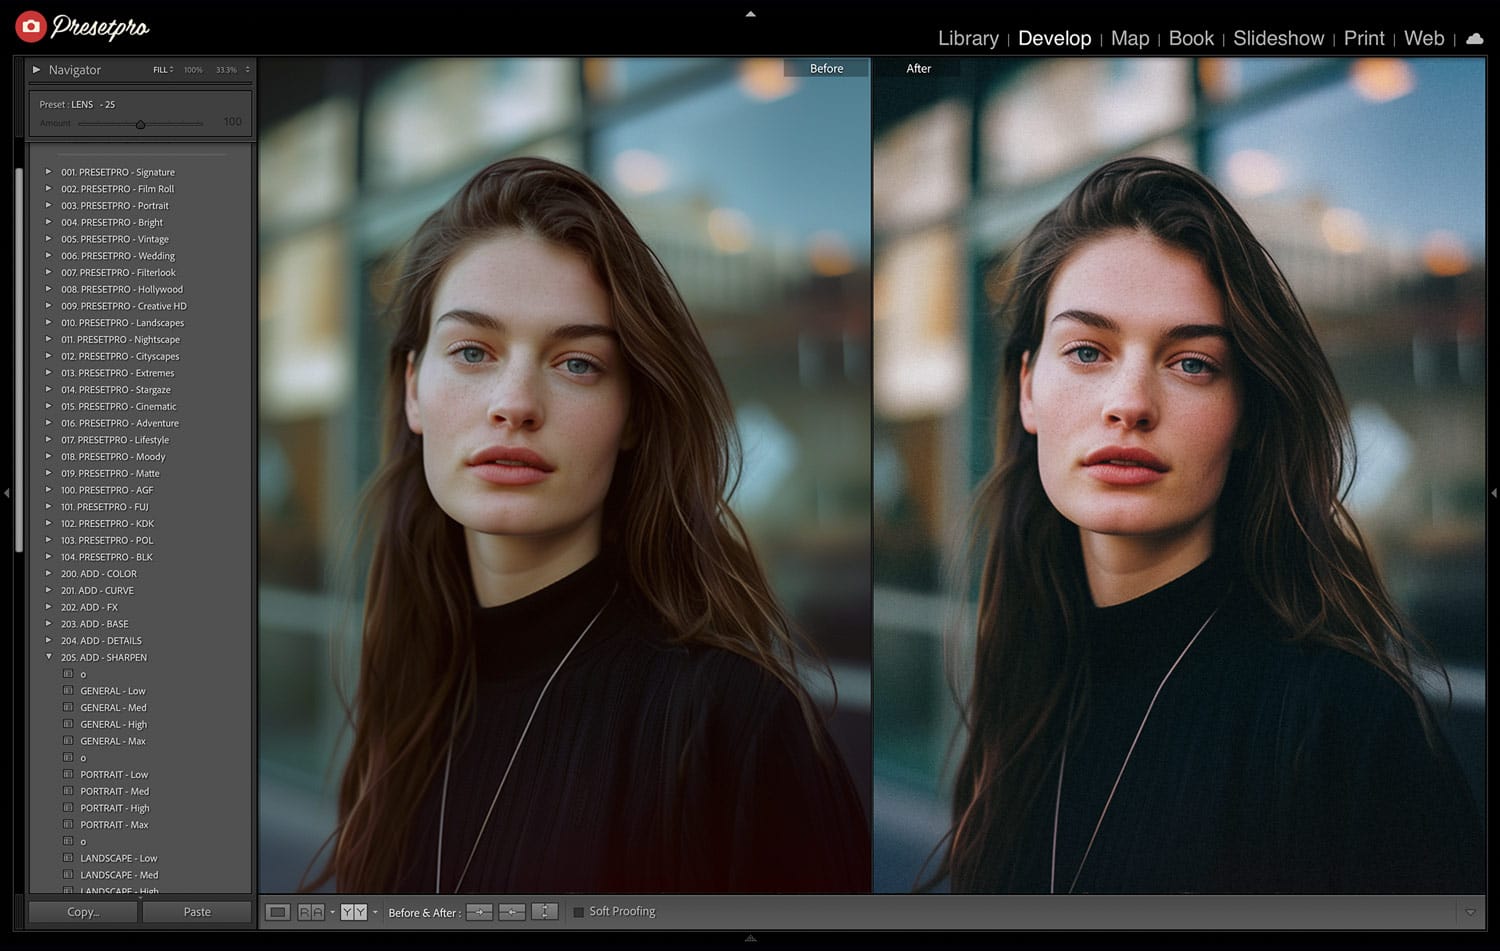Viewport: 1500px width, 951px height.
Task: Apply PORTRAIT - Max sharpen preset
Action: pos(114,825)
